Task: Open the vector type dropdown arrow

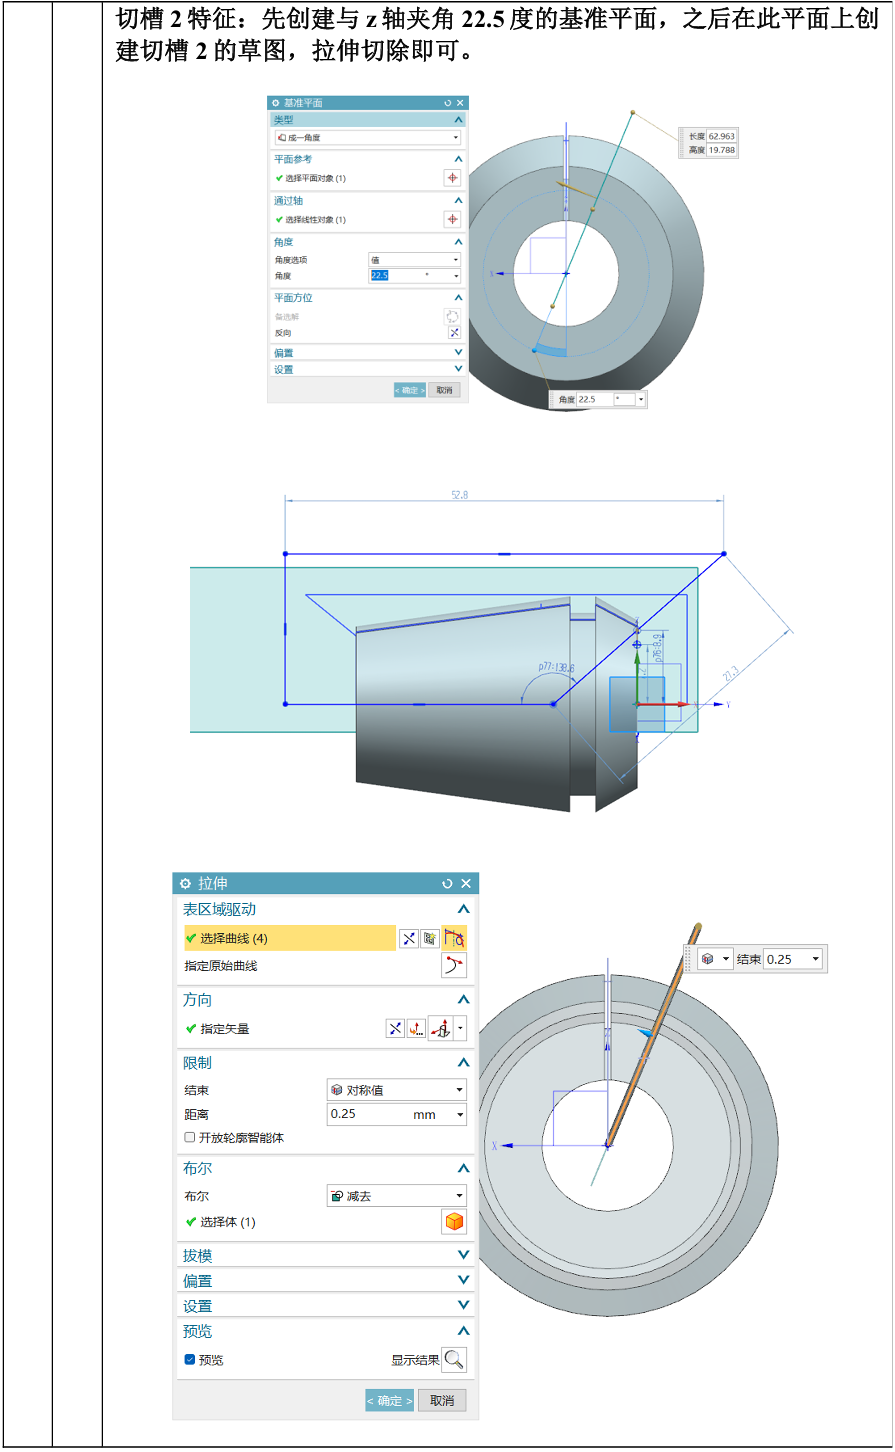Action: [460, 1028]
